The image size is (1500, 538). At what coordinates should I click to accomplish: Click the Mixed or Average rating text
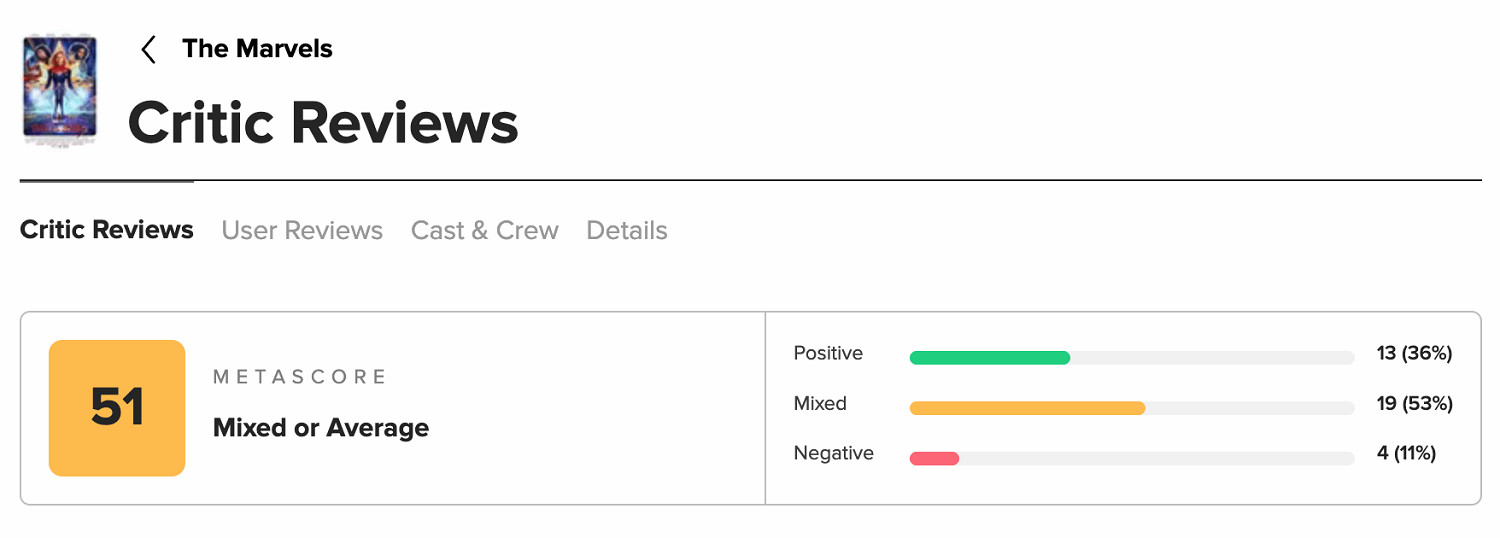pyautogui.click(x=321, y=428)
